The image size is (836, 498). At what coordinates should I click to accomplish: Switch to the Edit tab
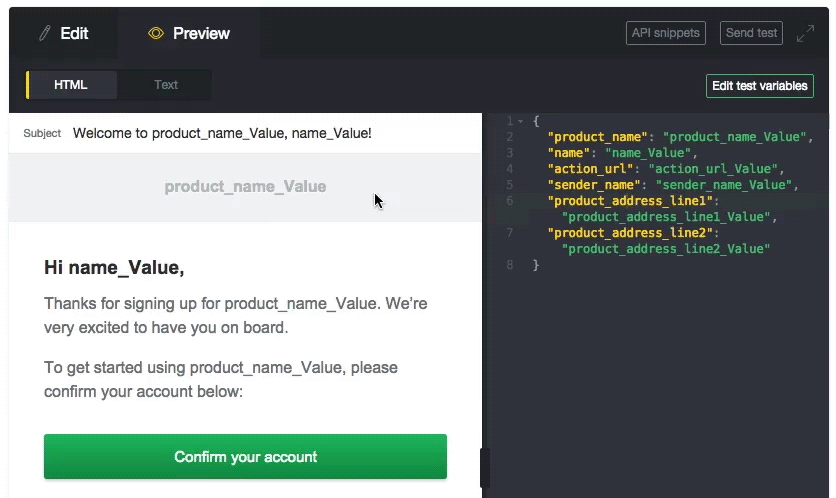point(63,33)
